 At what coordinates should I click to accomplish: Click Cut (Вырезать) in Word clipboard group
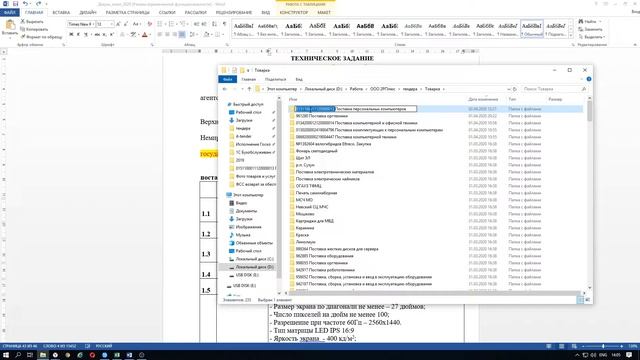click(32, 21)
